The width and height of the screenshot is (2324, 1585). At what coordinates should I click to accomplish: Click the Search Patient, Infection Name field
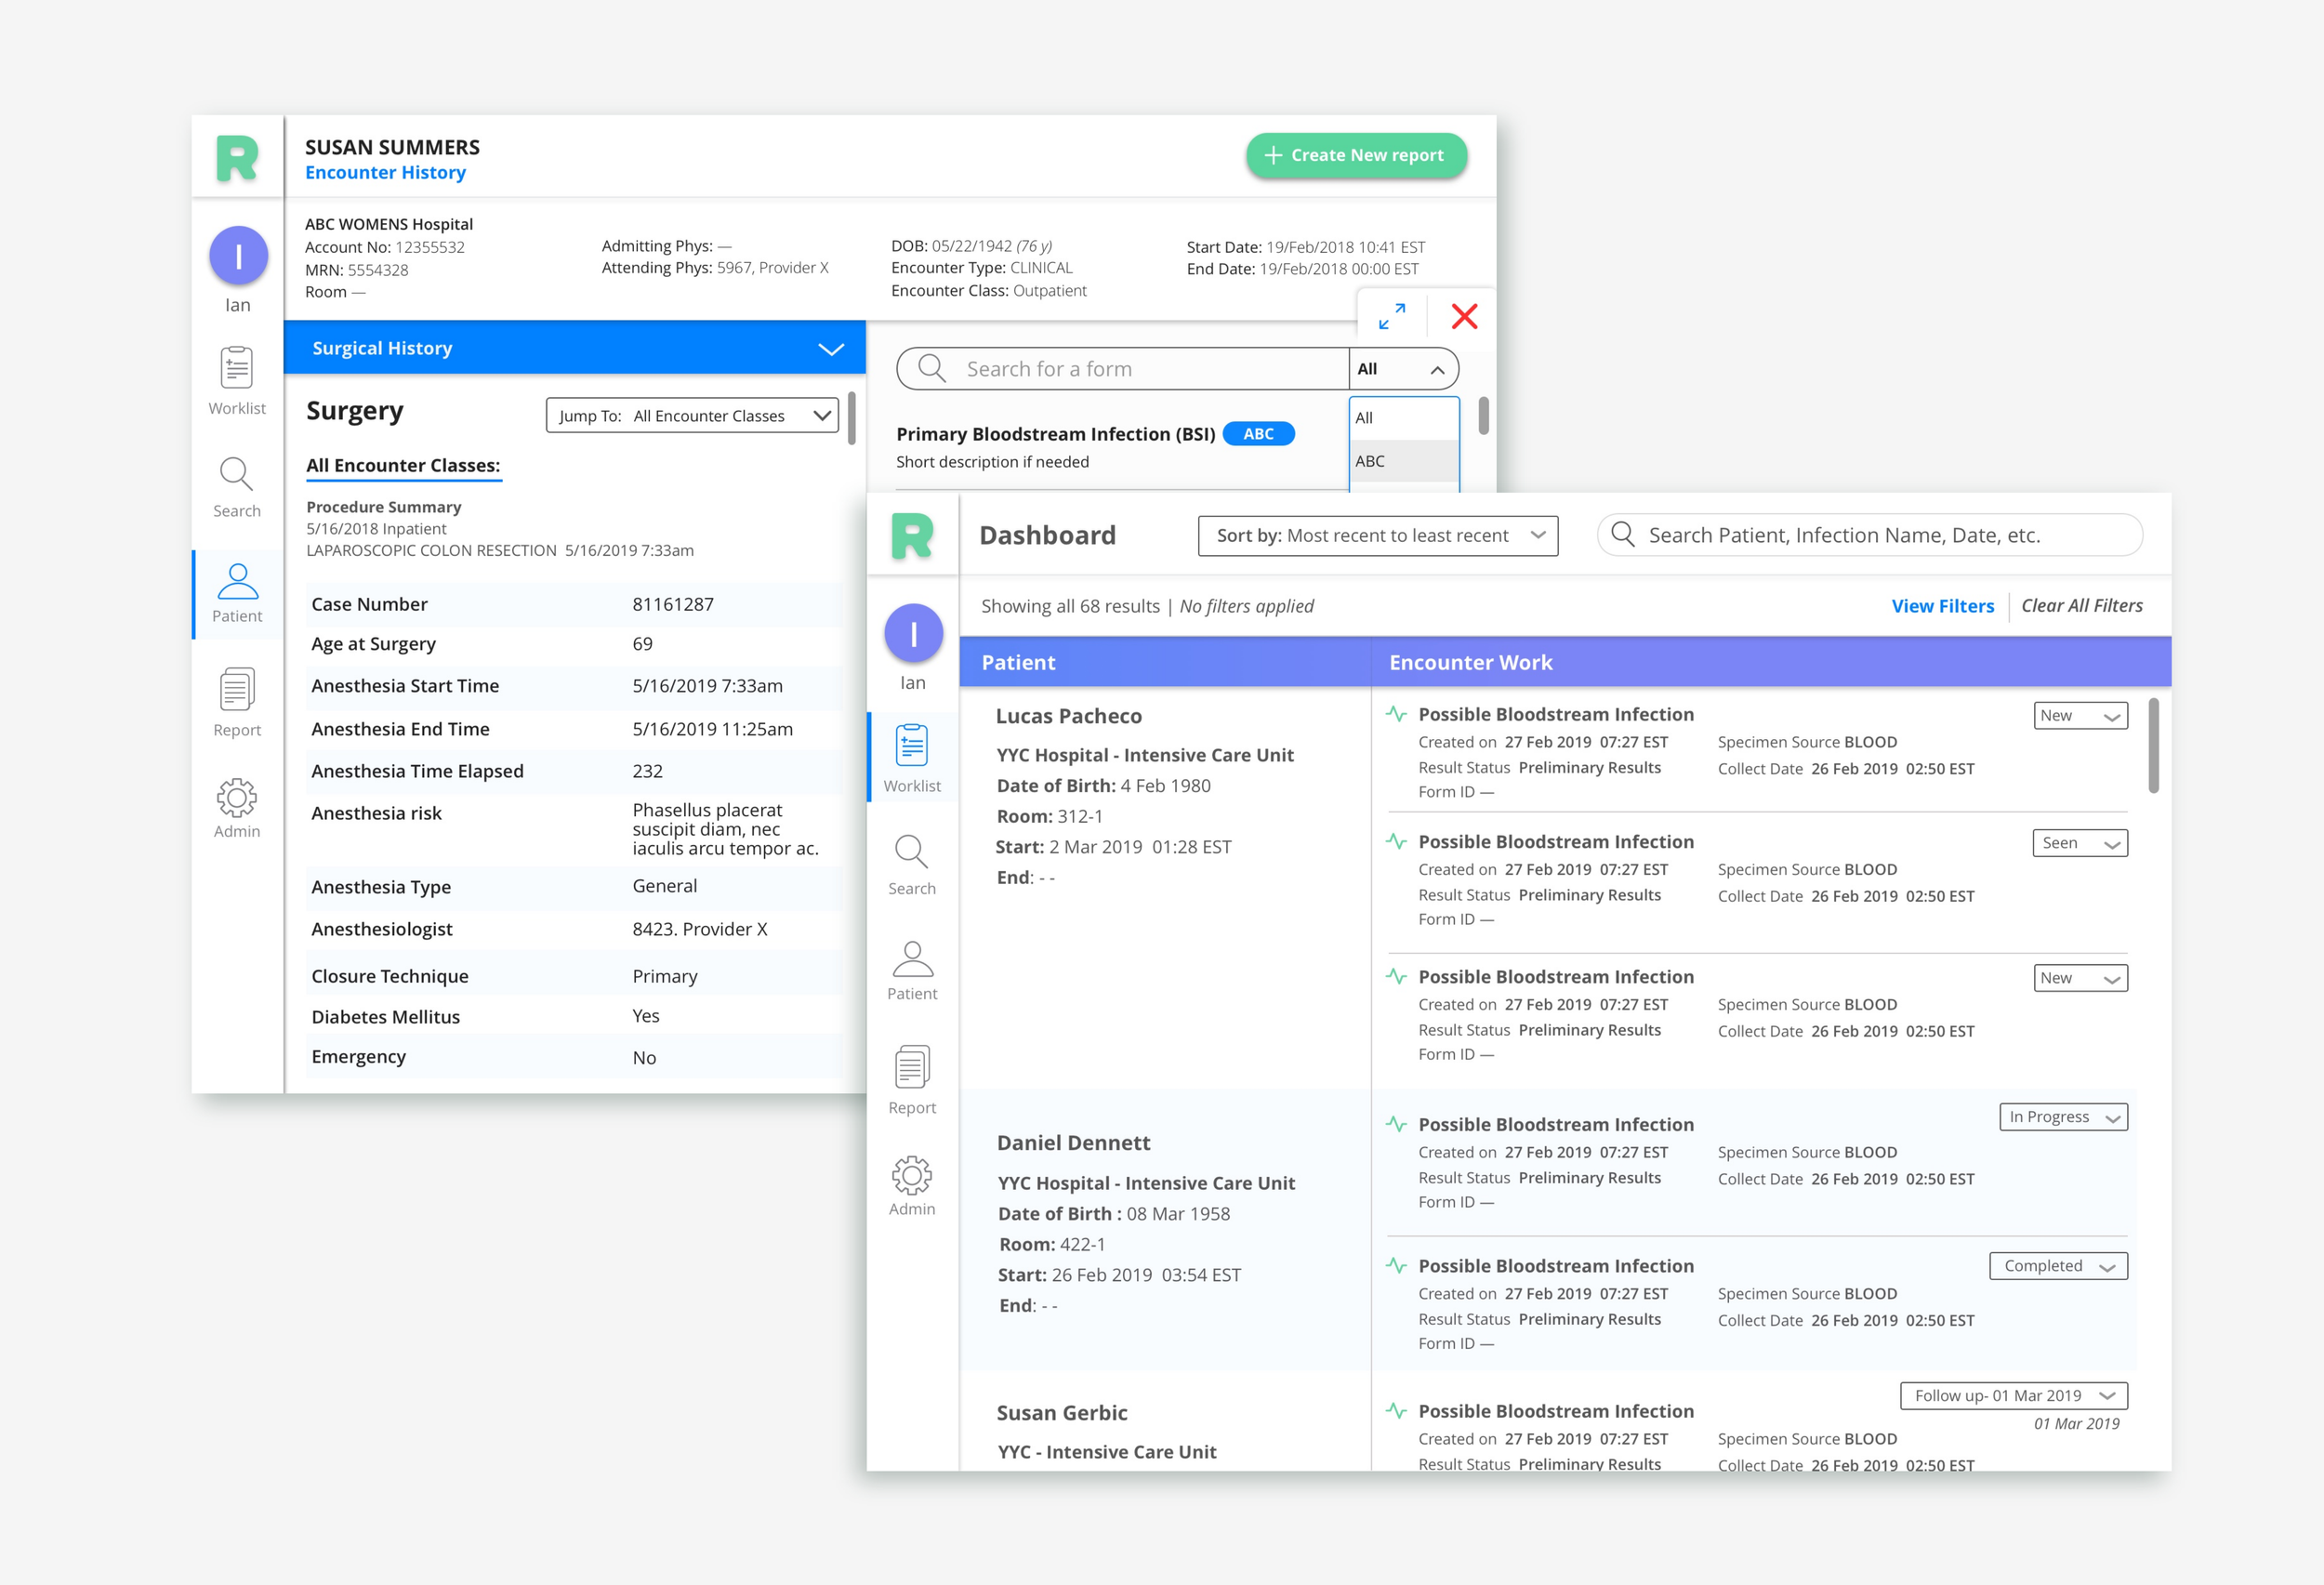tap(1870, 536)
